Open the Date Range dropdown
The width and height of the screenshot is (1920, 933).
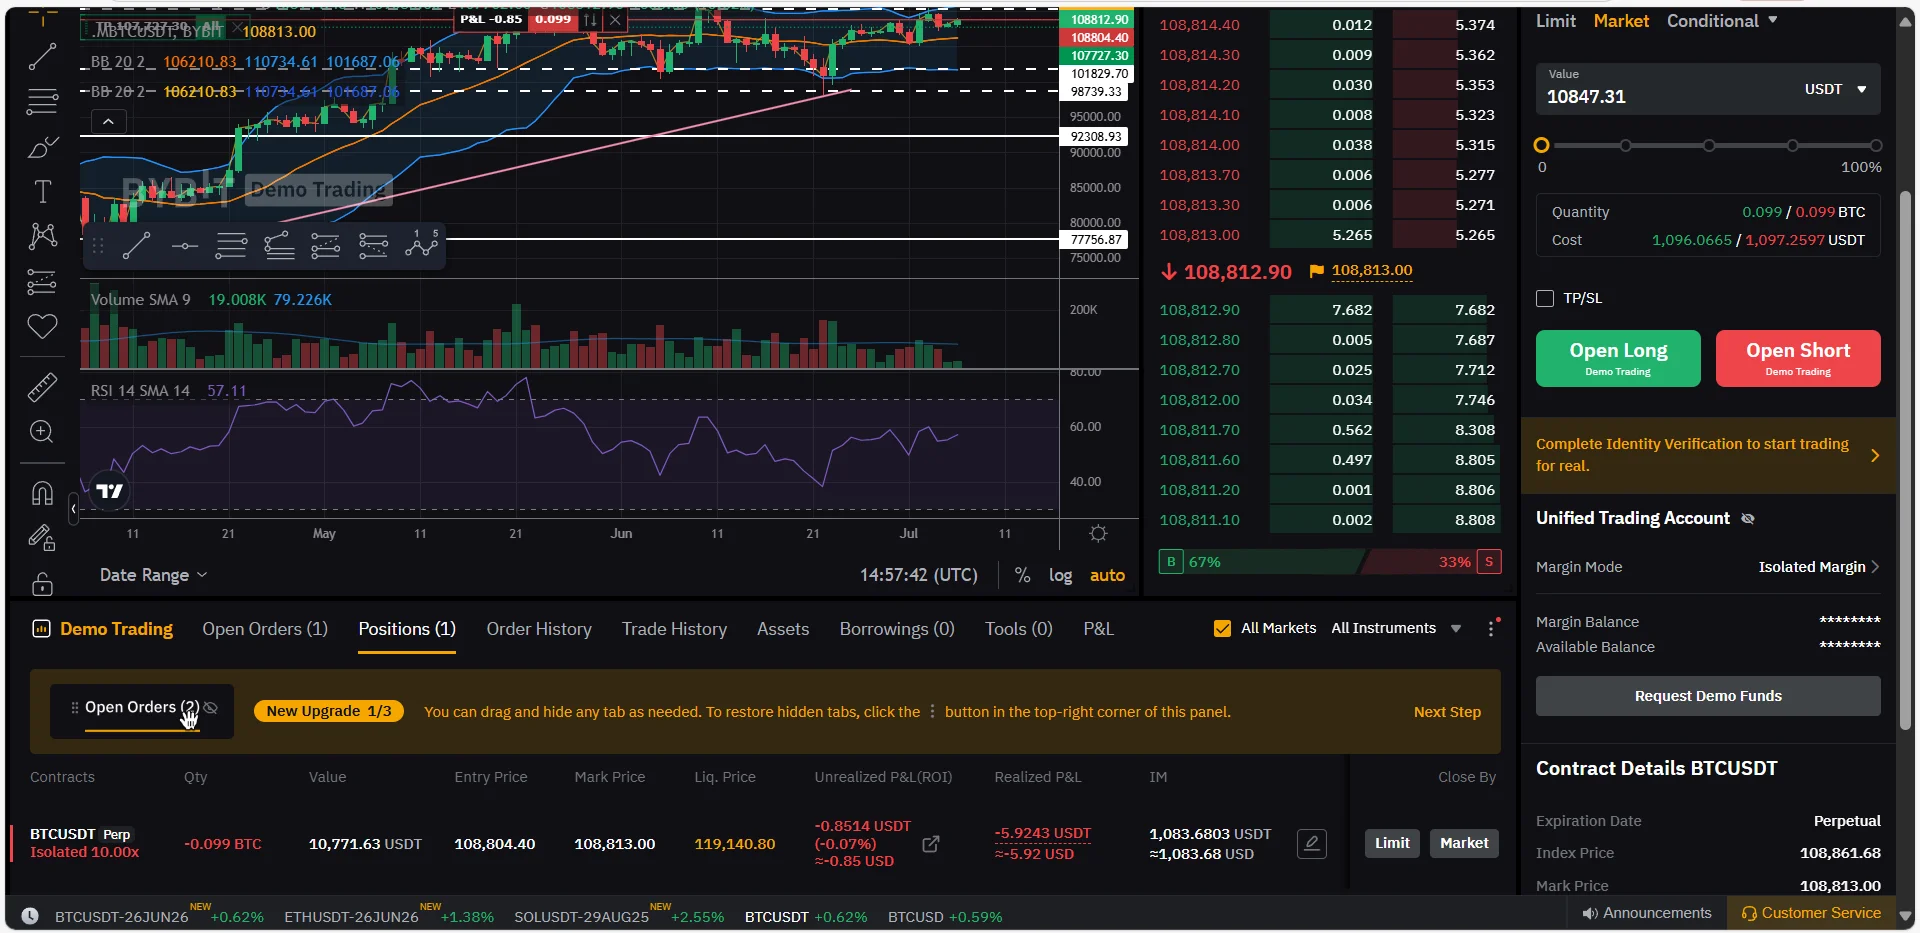[153, 575]
